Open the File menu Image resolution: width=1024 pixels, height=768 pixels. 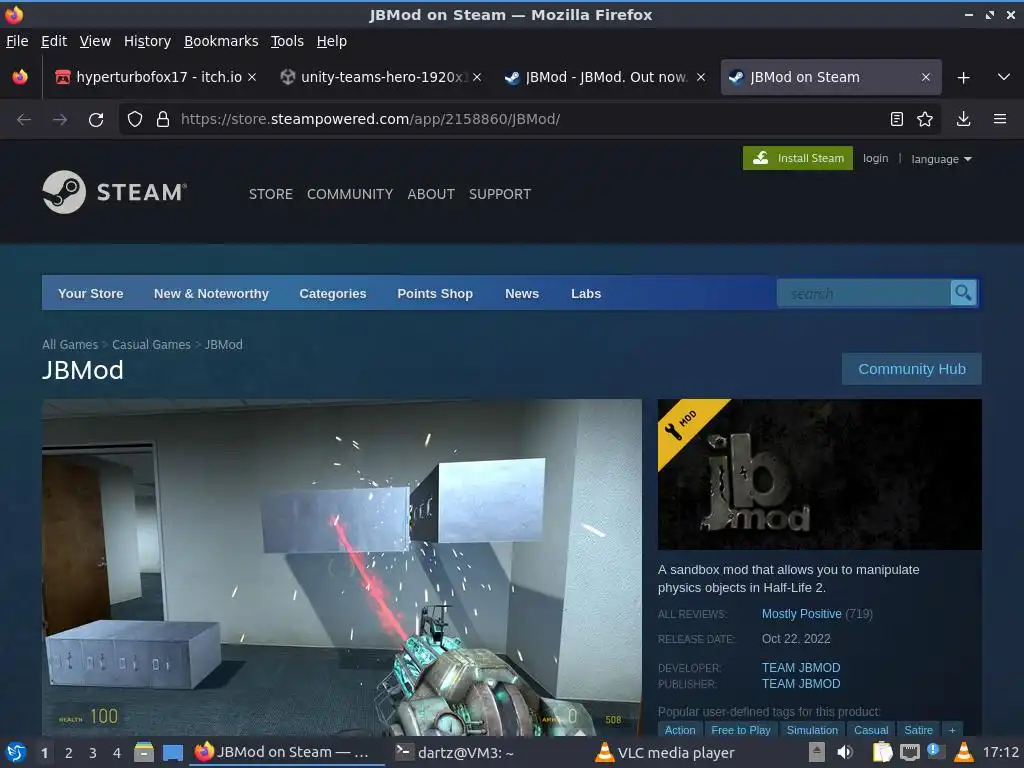coord(17,41)
